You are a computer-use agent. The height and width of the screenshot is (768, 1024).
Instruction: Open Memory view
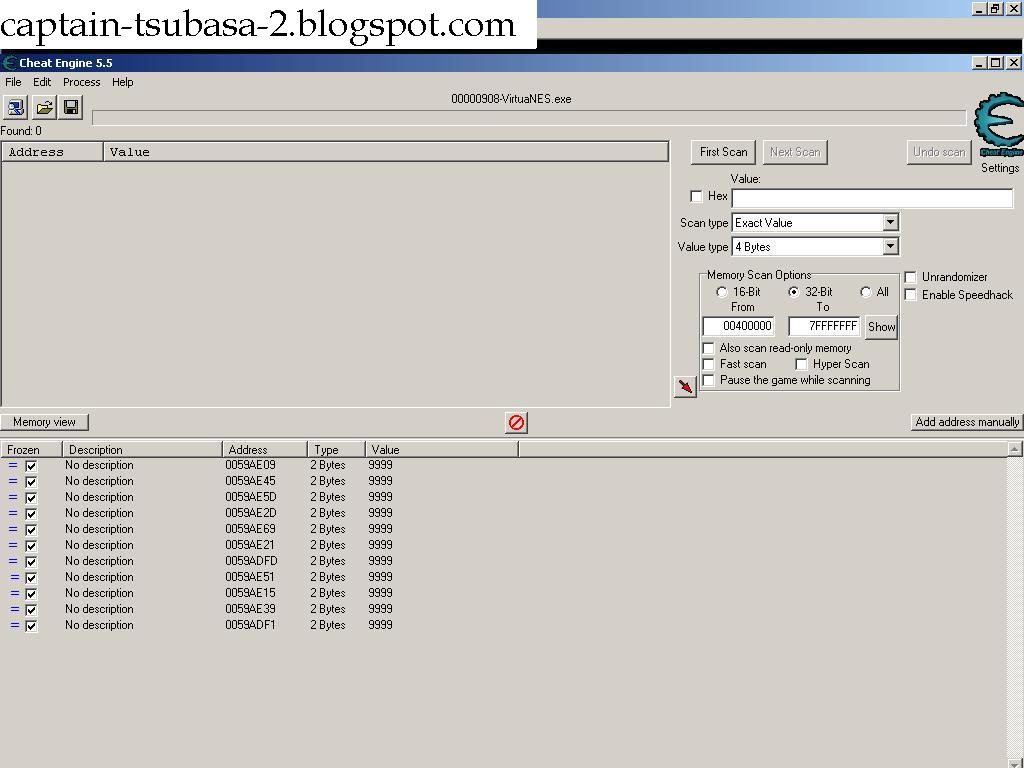pos(44,422)
